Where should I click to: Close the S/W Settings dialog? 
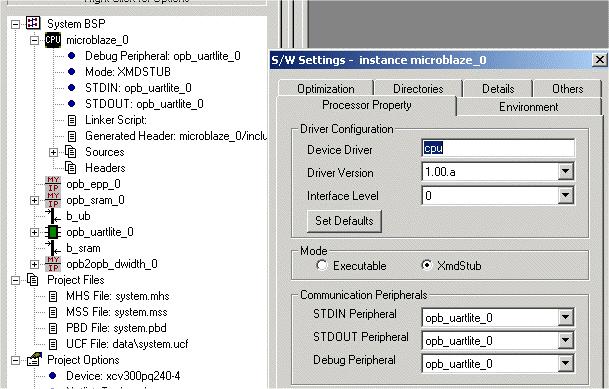[x=600, y=60]
